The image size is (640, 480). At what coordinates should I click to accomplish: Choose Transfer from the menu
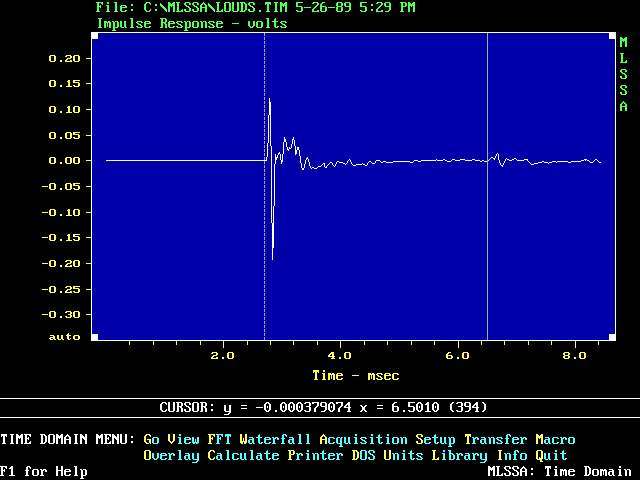coord(496,440)
